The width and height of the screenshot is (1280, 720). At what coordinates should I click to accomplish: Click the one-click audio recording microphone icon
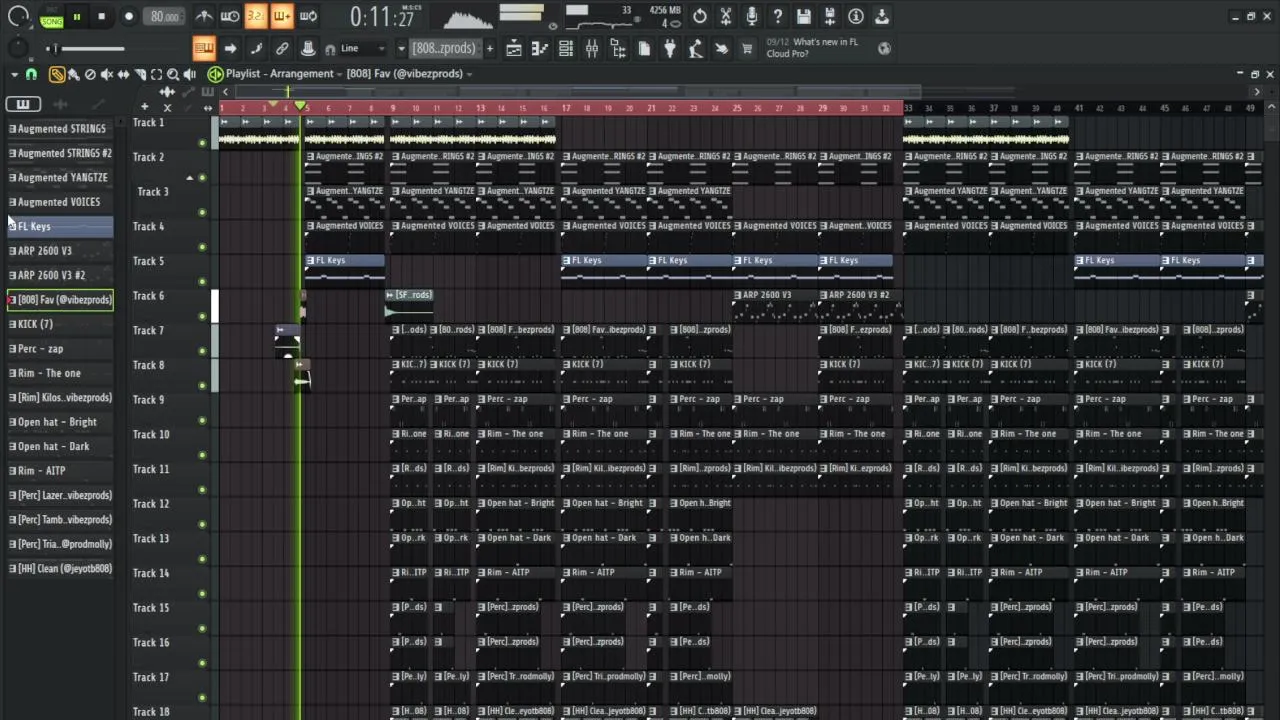click(x=752, y=16)
